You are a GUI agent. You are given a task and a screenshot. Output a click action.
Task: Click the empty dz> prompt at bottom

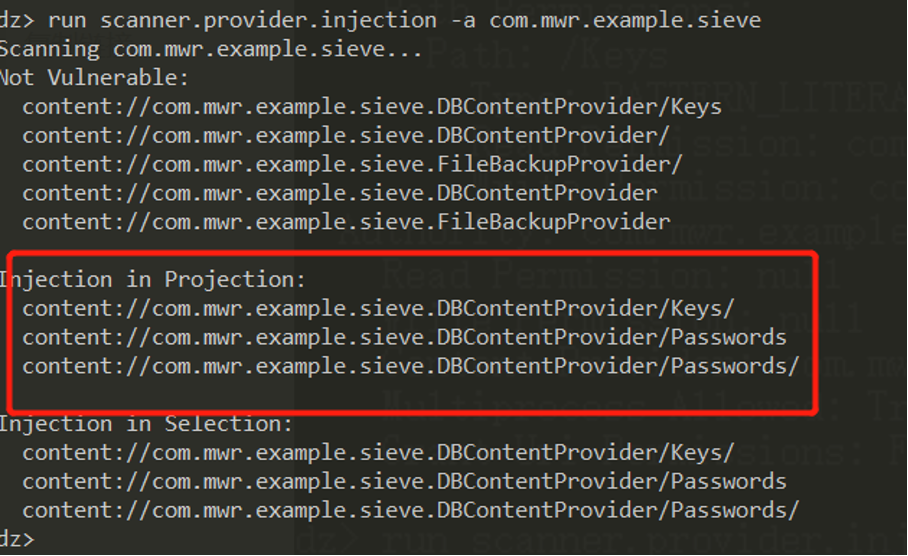coord(17,540)
